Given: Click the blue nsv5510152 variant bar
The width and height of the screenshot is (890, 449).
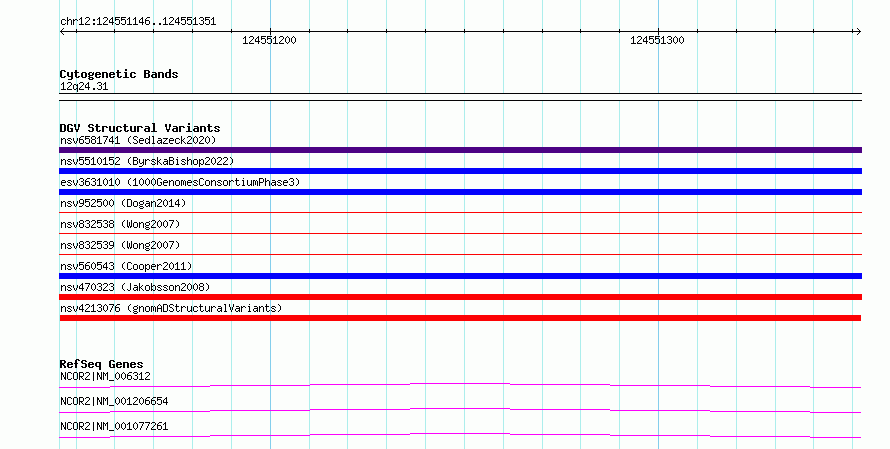Looking at the screenshot, I should pyautogui.click(x=460, y=171).
